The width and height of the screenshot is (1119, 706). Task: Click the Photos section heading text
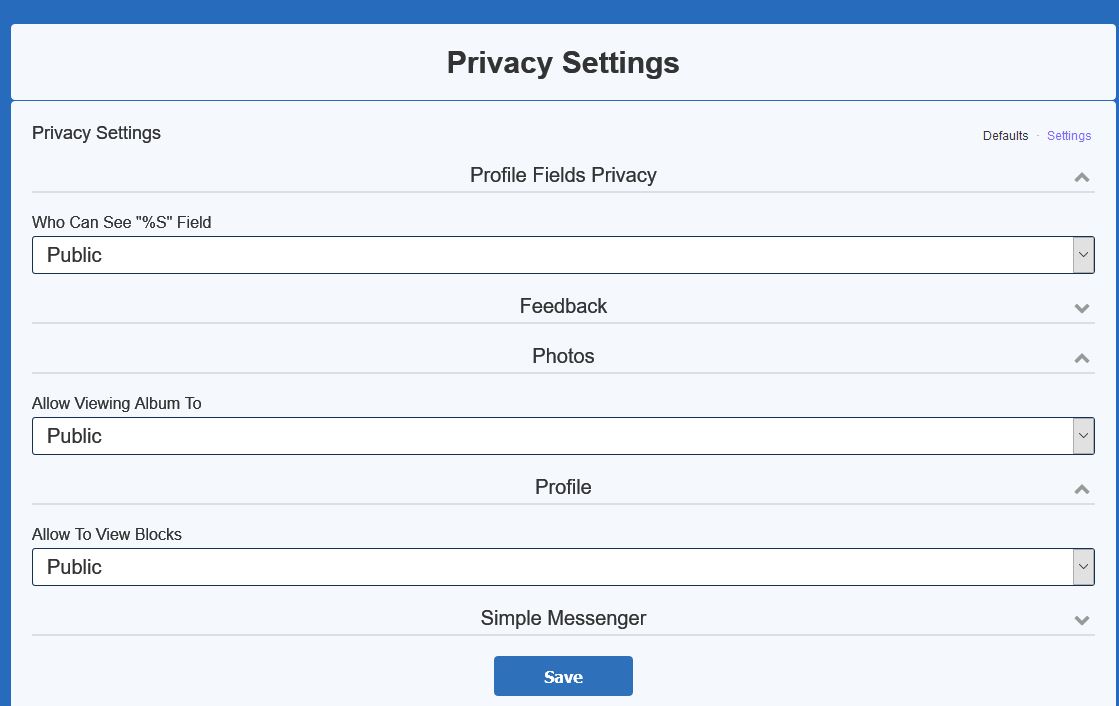(x=563, y=356)
